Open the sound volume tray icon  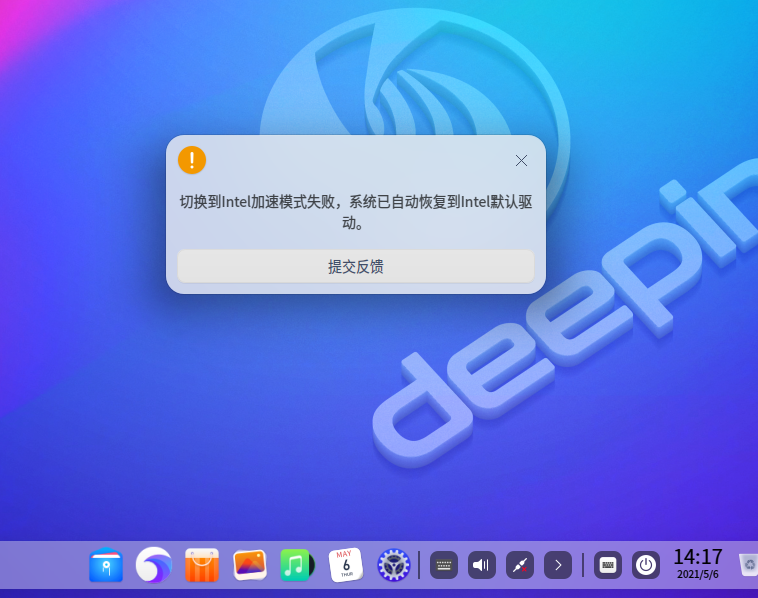tap(481, 565)
